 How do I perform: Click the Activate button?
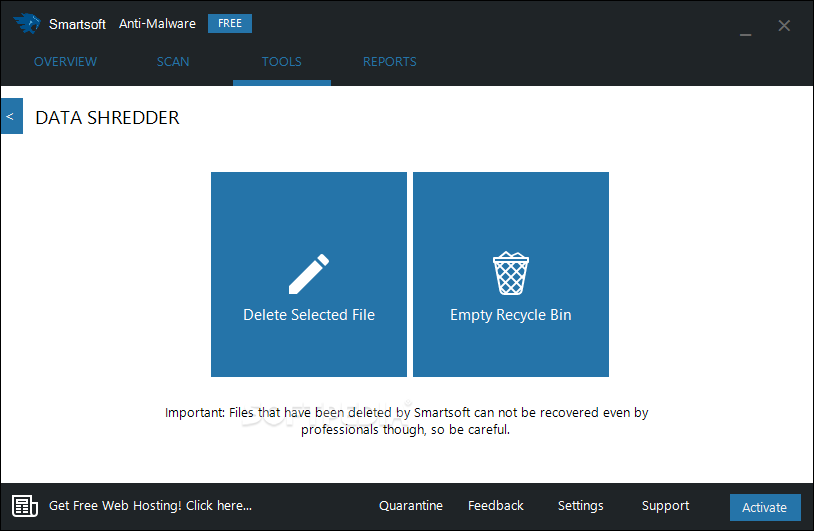(x=765, y=507)
